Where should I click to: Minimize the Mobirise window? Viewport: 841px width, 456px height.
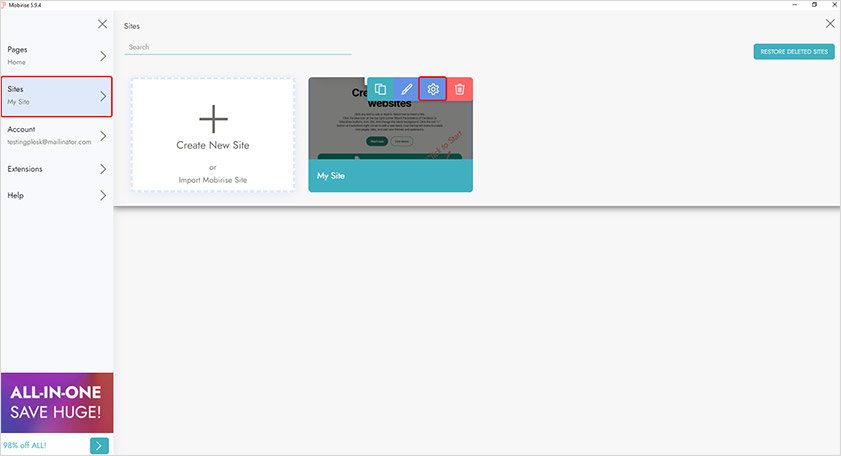[795, 5]
